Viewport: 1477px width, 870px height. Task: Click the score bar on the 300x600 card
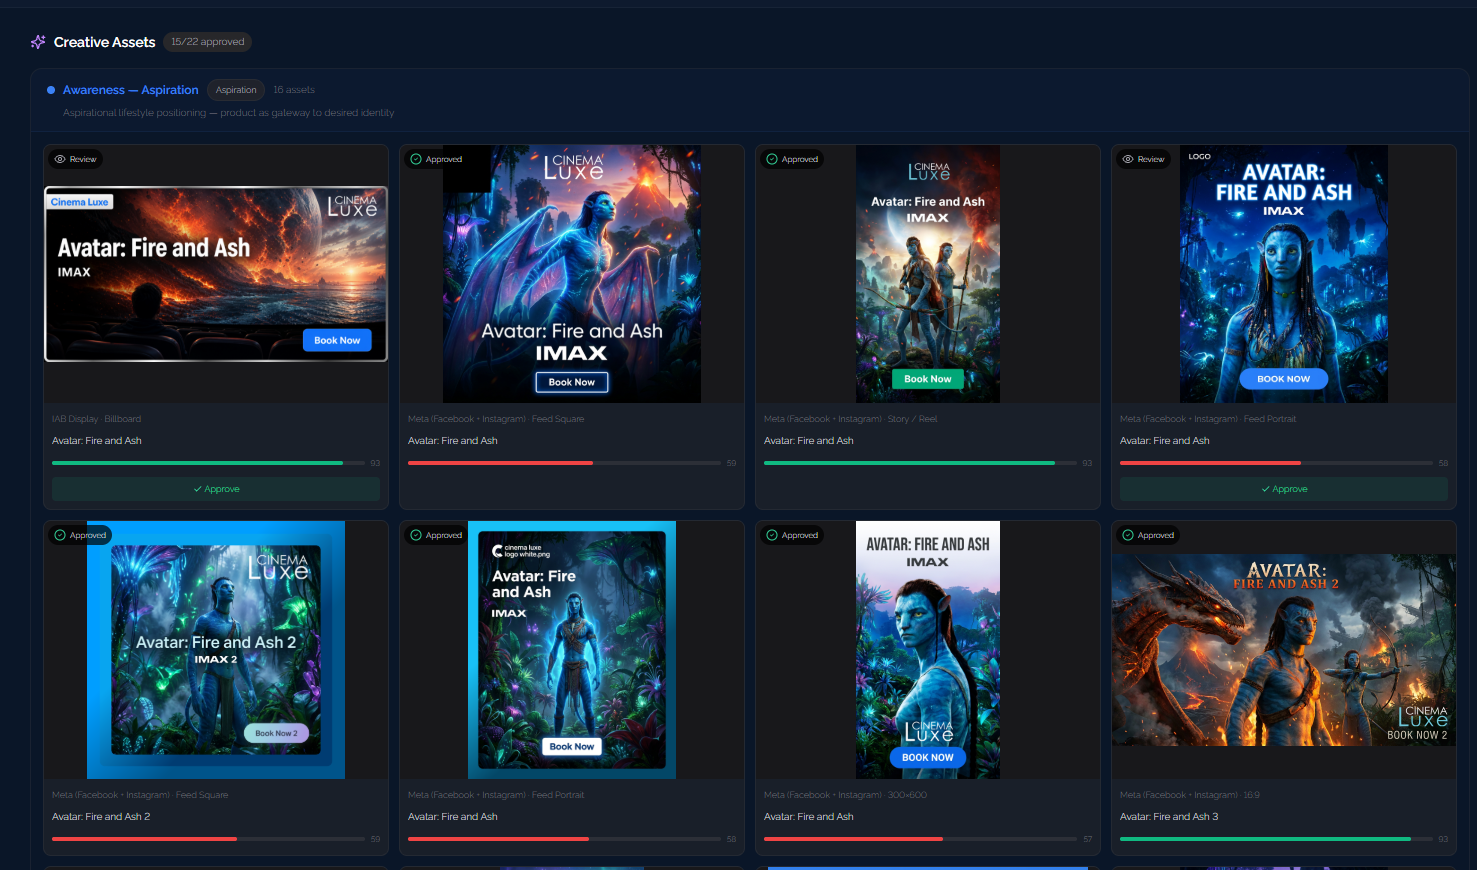click(920, 839)
